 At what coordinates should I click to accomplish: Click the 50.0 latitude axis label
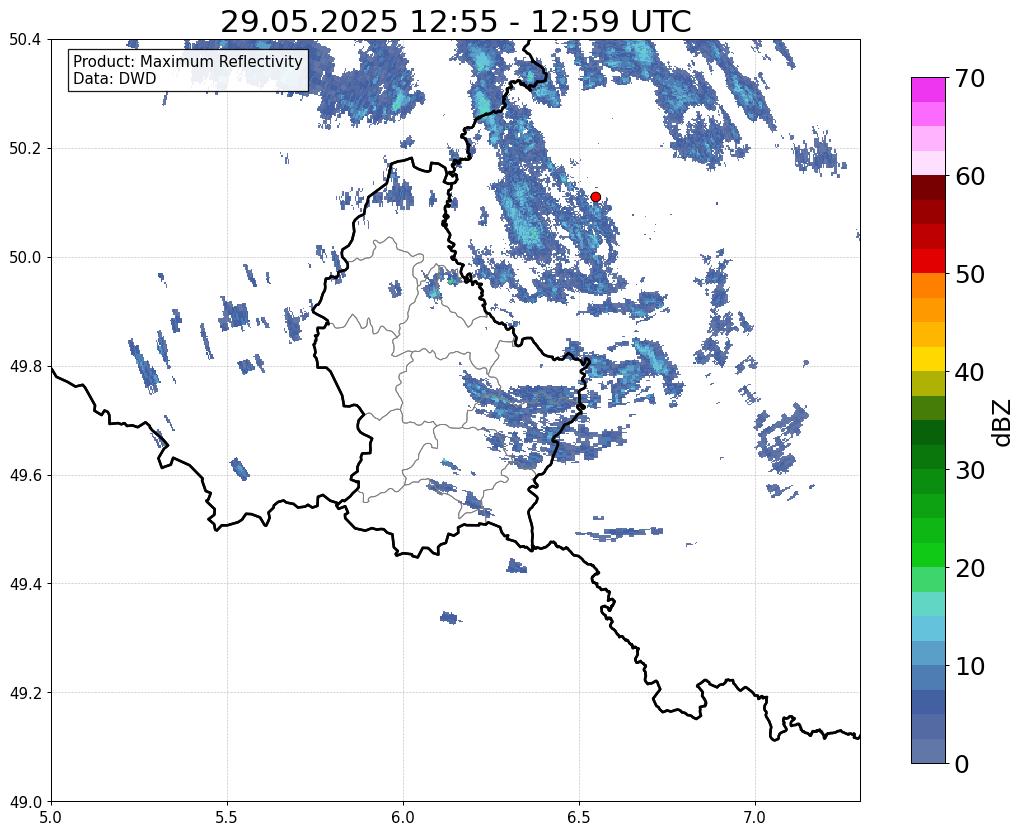point(25,258)
